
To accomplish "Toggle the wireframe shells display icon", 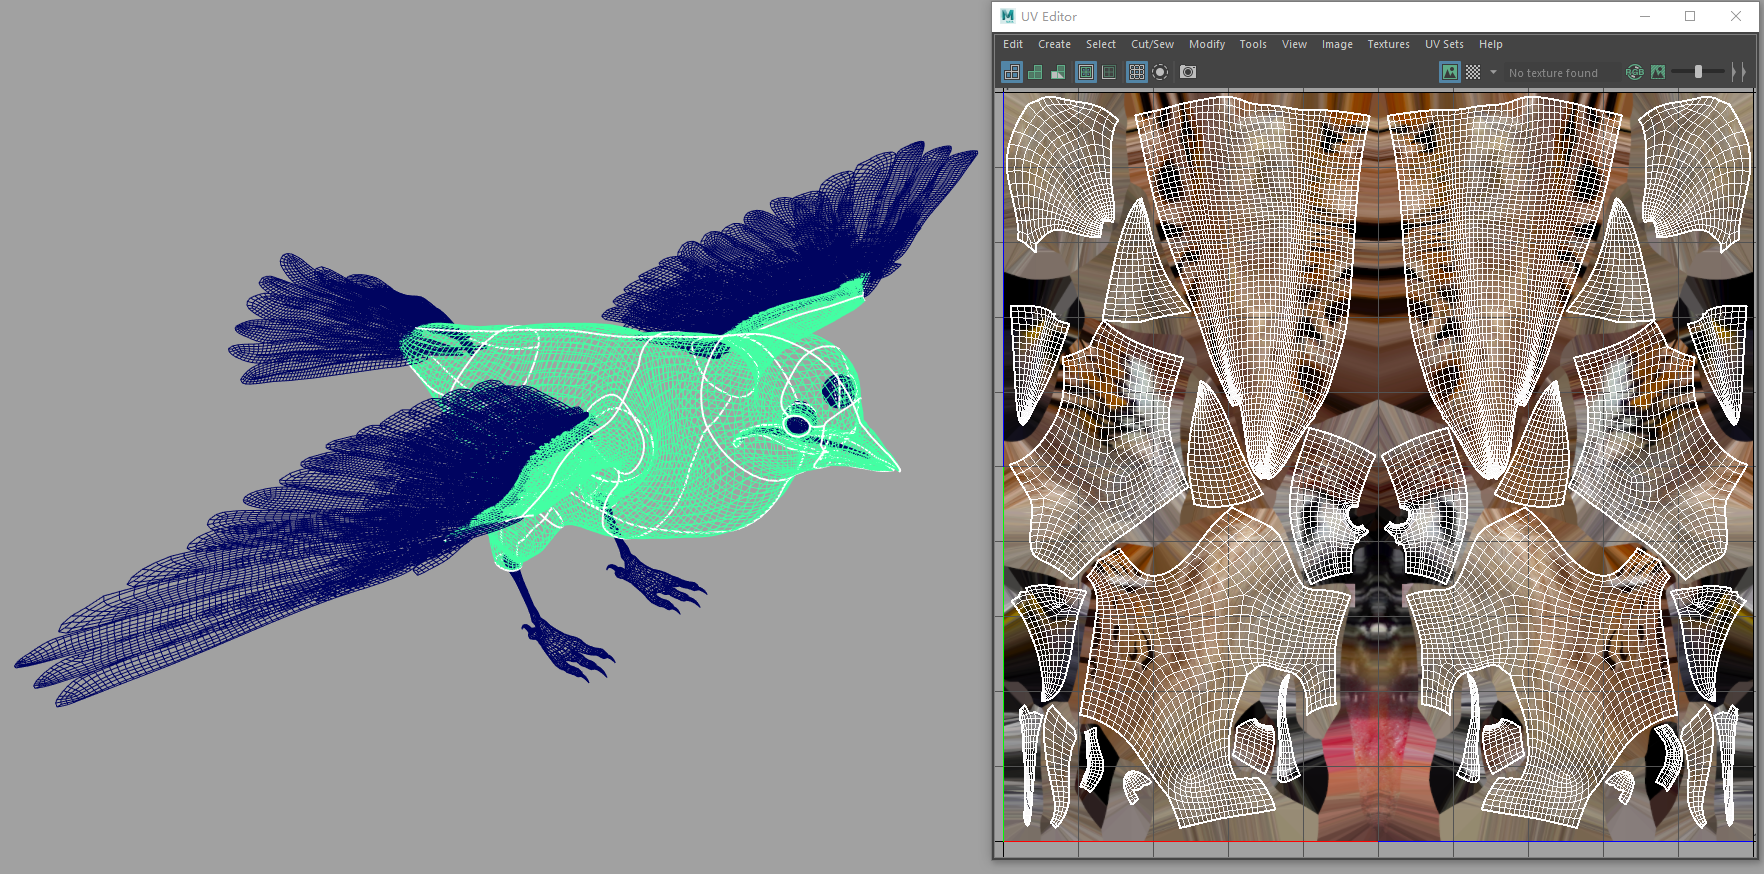I will pyautogui.click(x=1012, y=72).
